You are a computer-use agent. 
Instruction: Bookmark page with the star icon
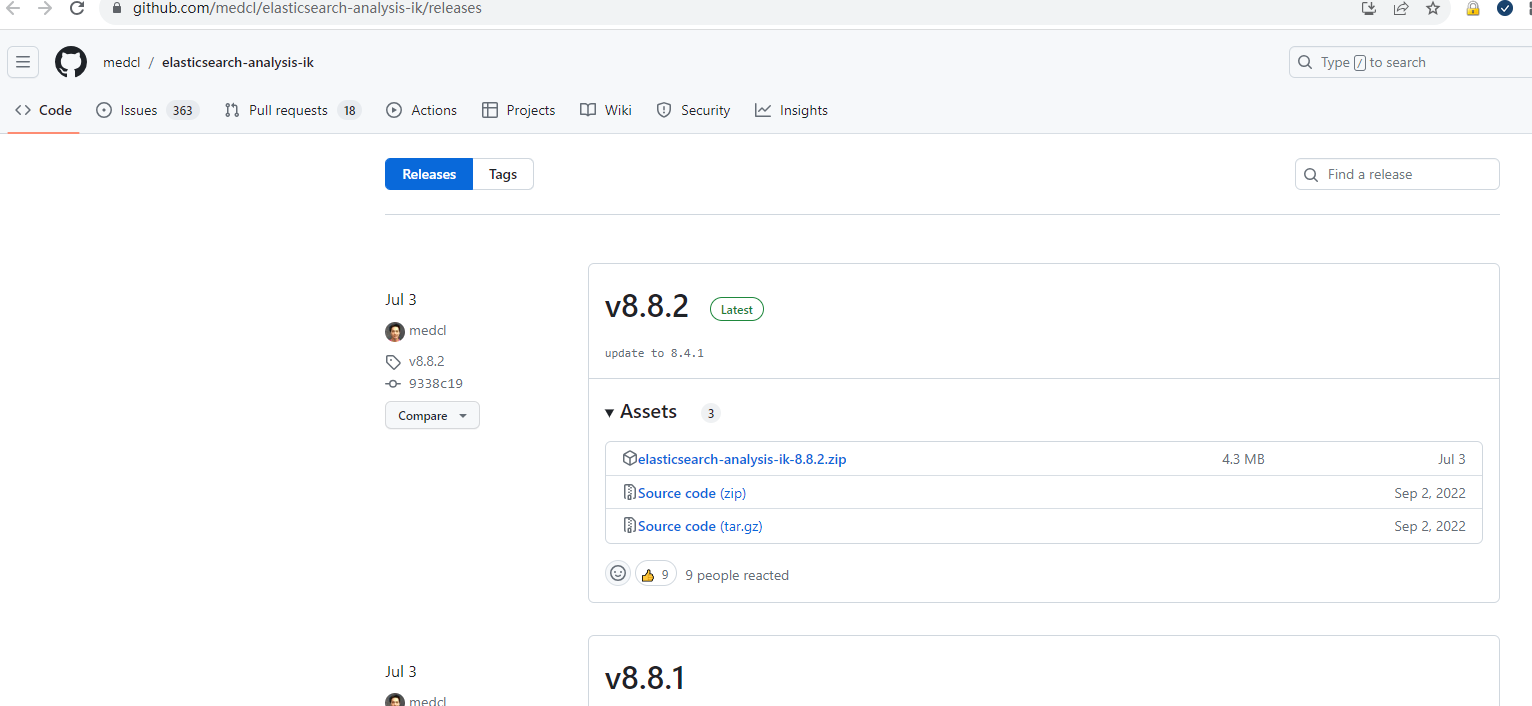[1433, 8]
